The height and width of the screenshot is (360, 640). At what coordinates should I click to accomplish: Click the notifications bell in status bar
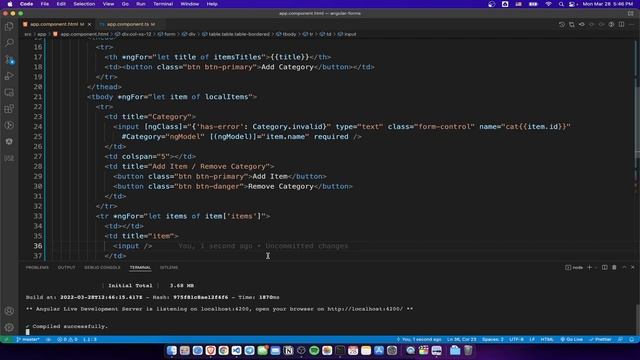[x=631, y=340]
